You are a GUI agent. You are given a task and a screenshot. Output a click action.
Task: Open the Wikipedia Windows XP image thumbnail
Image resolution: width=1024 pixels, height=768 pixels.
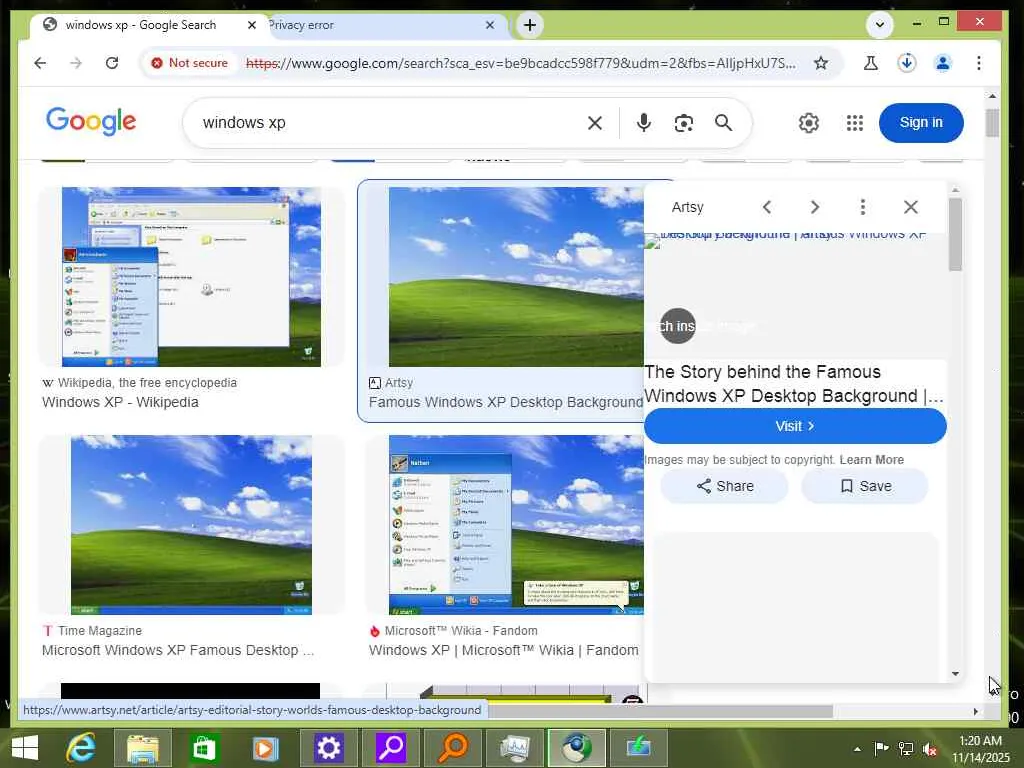[191, 277]
